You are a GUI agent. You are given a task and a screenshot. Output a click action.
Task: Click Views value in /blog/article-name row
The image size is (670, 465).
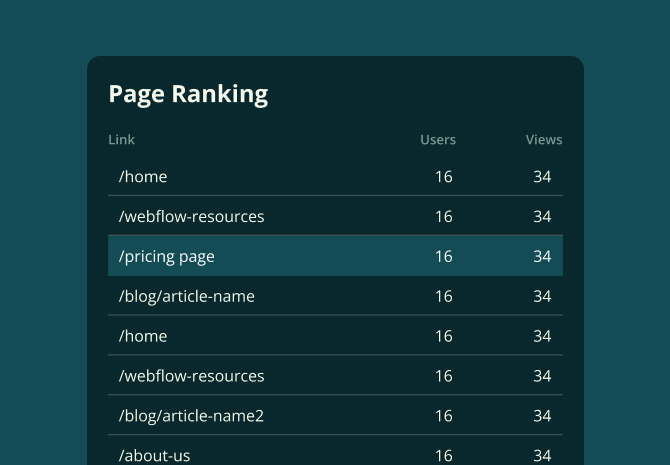point(542,296)
